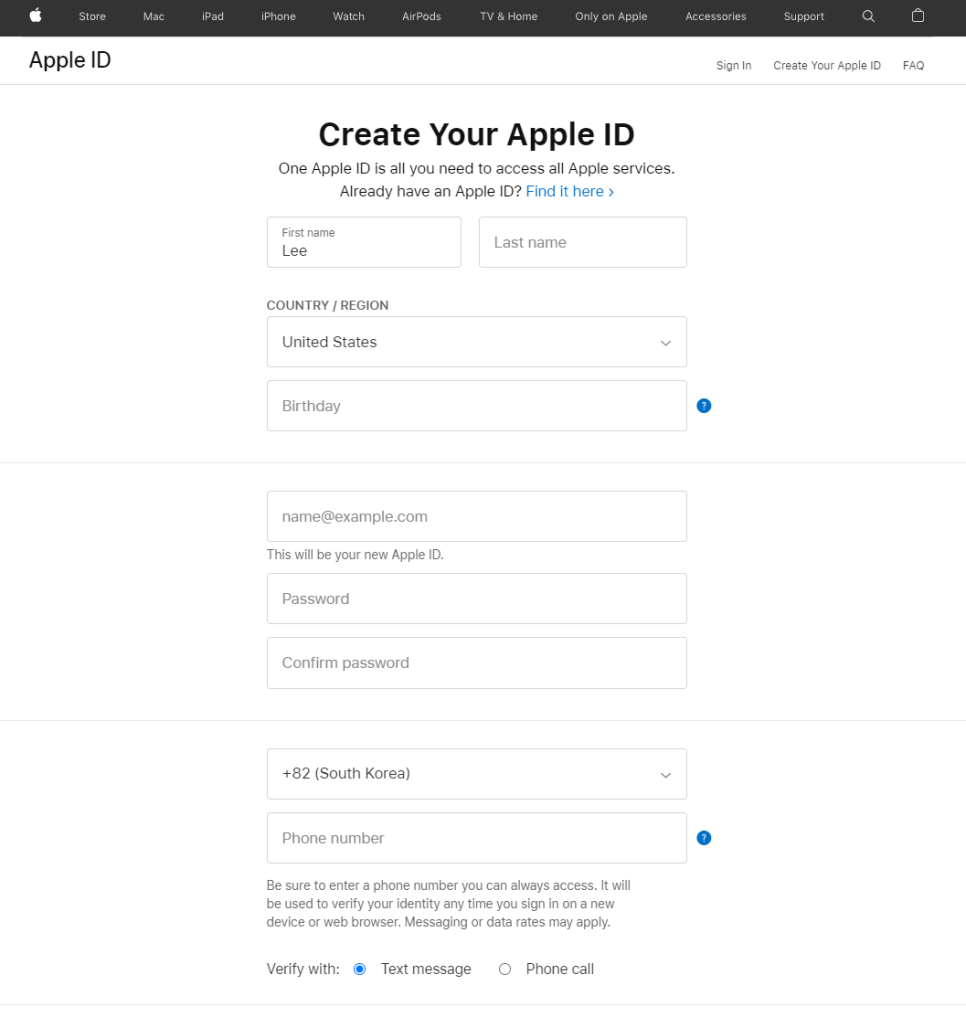This screenshot has width=966, height=1017.
Task: Click the Apple logo icon
Action: coord(36,16)
